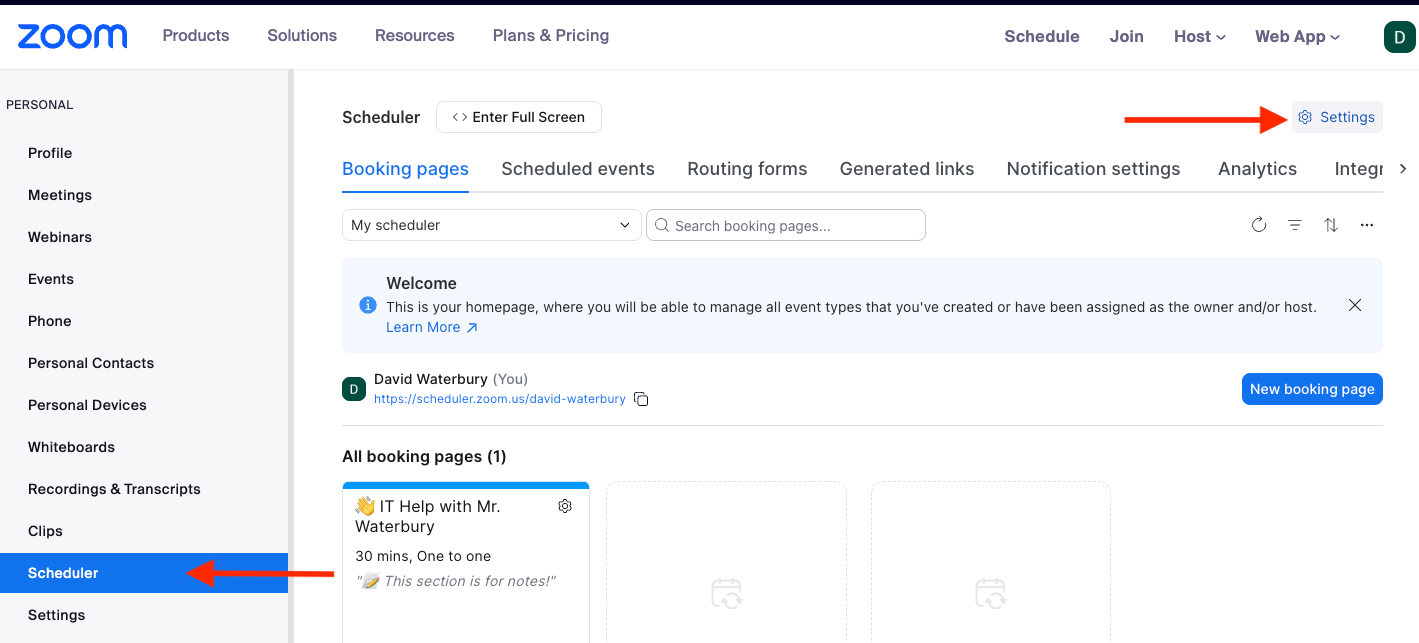Click the Enter Full Screen button
Screen dimensions: 1419x643
(519, 117)
